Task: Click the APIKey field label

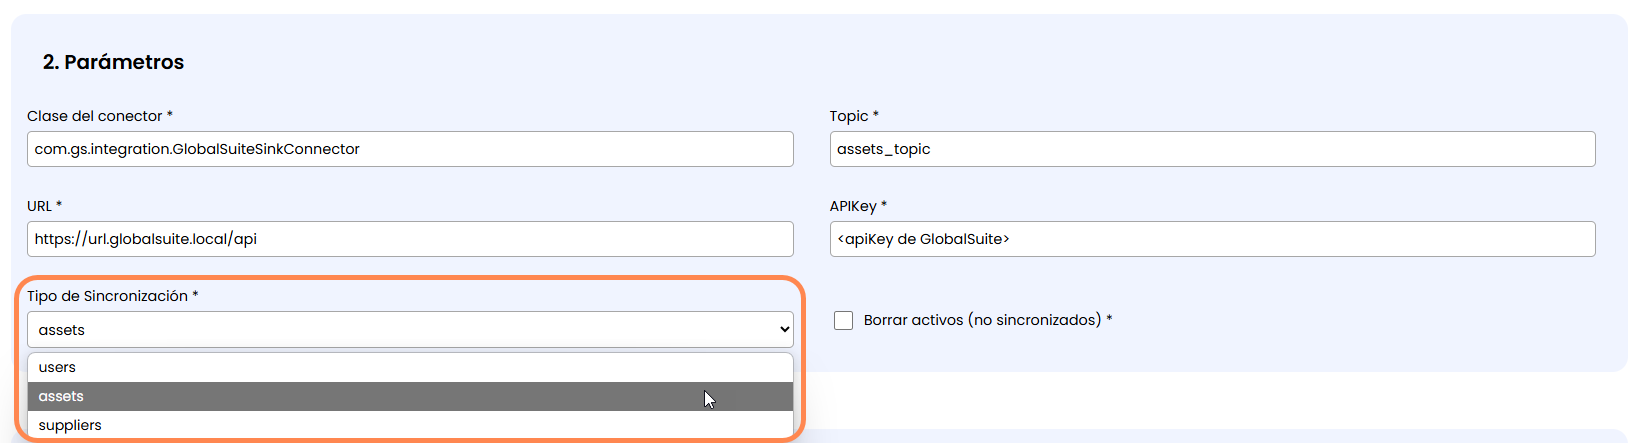Action: [852, 206]
